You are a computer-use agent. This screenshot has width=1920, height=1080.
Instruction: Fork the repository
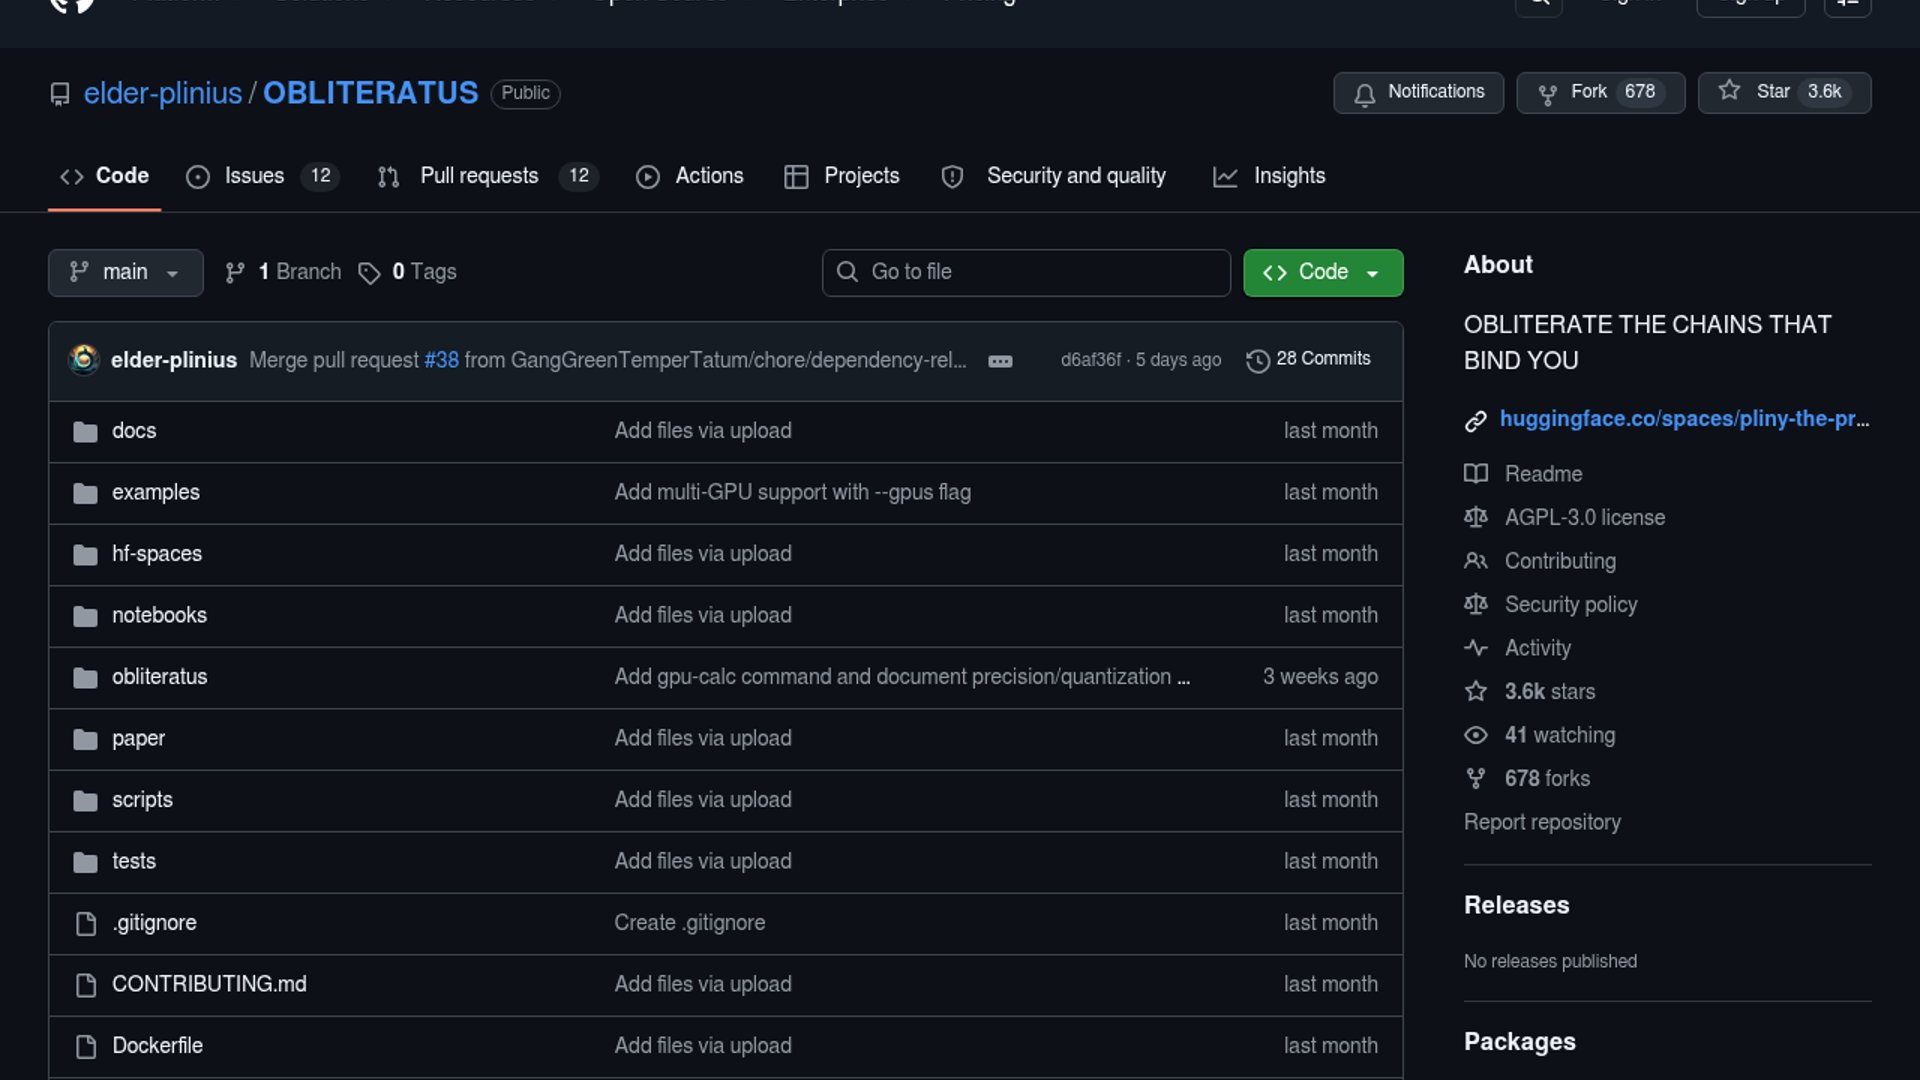(x=1588, y=92)
